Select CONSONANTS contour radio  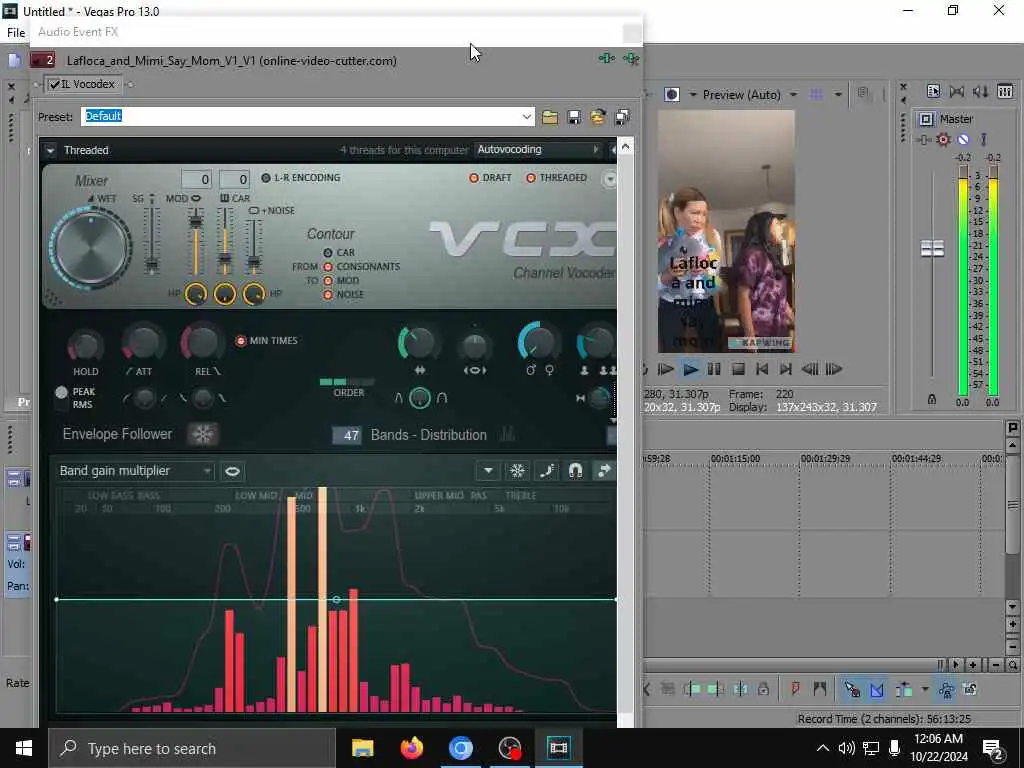[328, 266]
